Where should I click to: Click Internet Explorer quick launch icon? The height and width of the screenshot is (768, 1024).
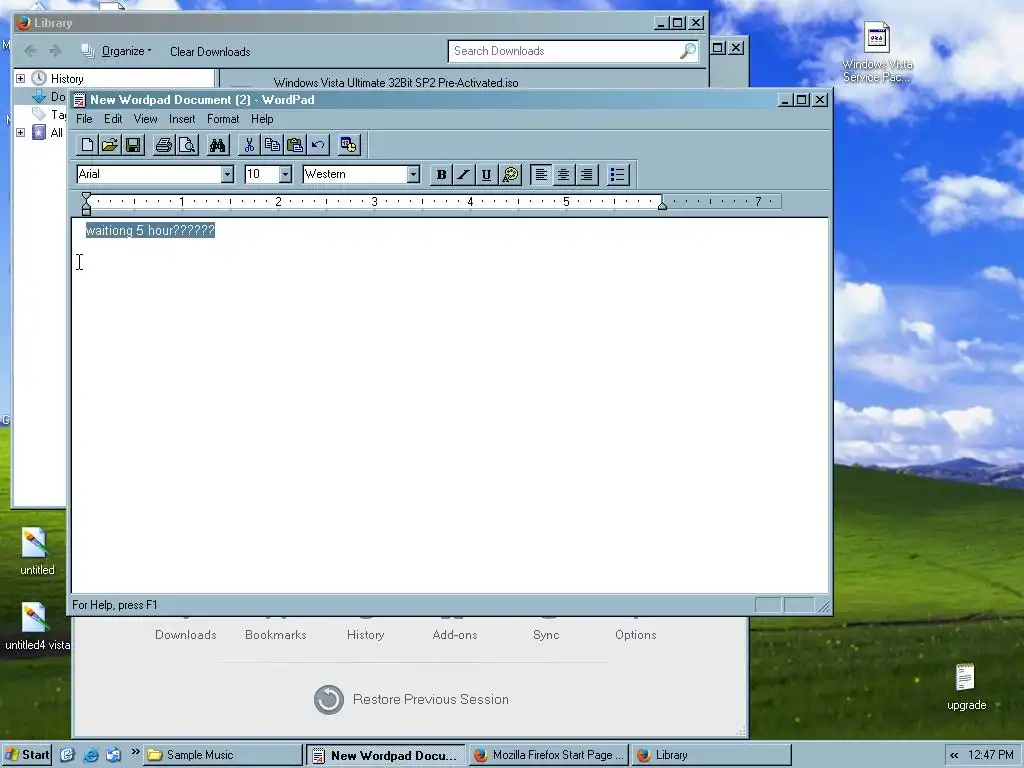click(x=91, y=755)
